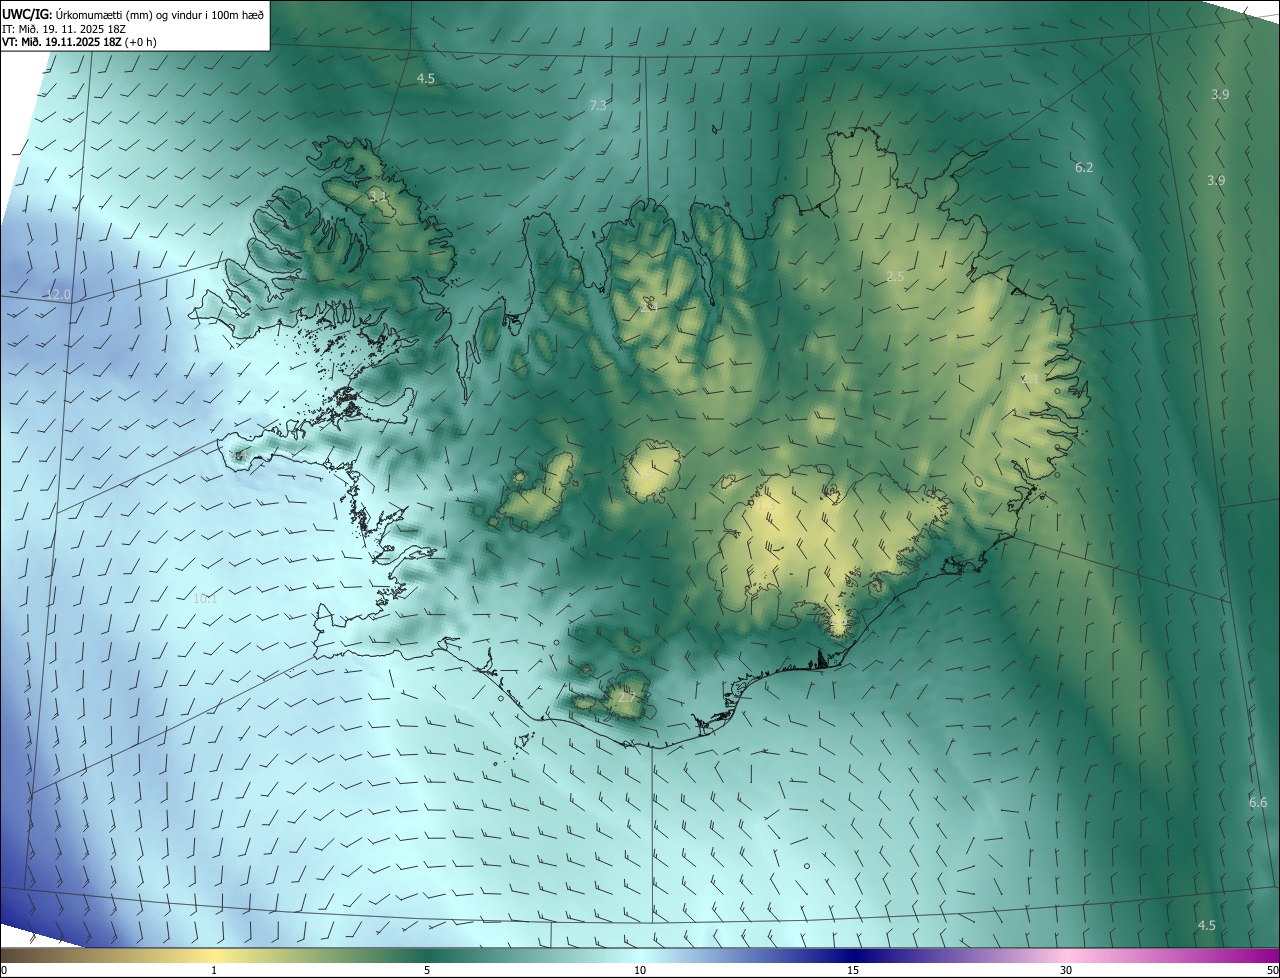
Task: Click the colorbar tick label 30
Action: tap(1066, 970)
